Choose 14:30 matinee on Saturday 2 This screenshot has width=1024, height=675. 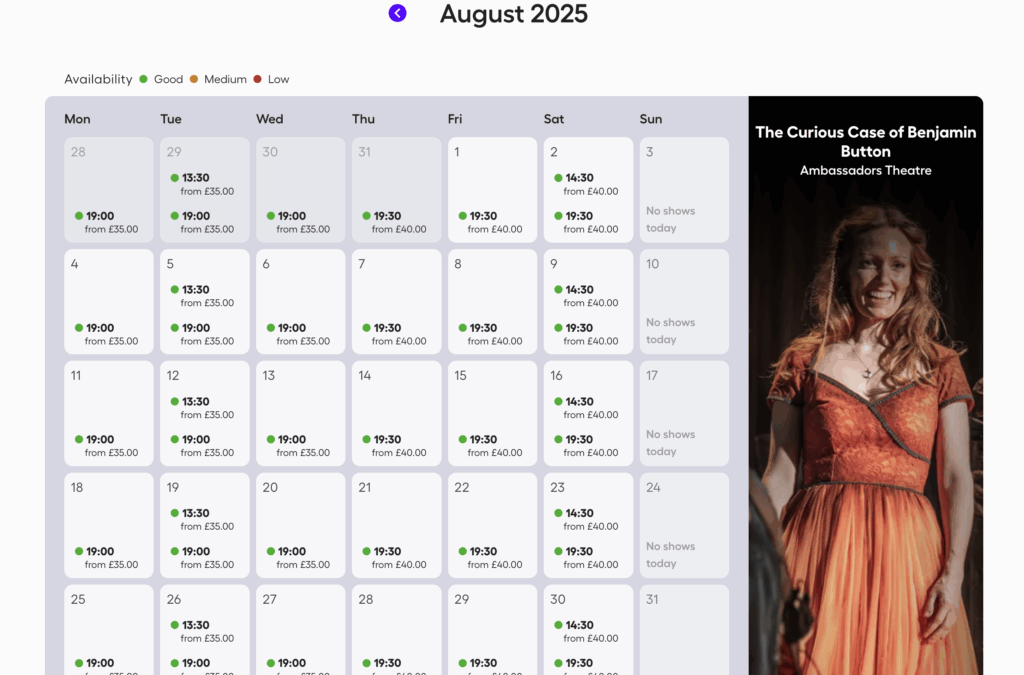586,184
